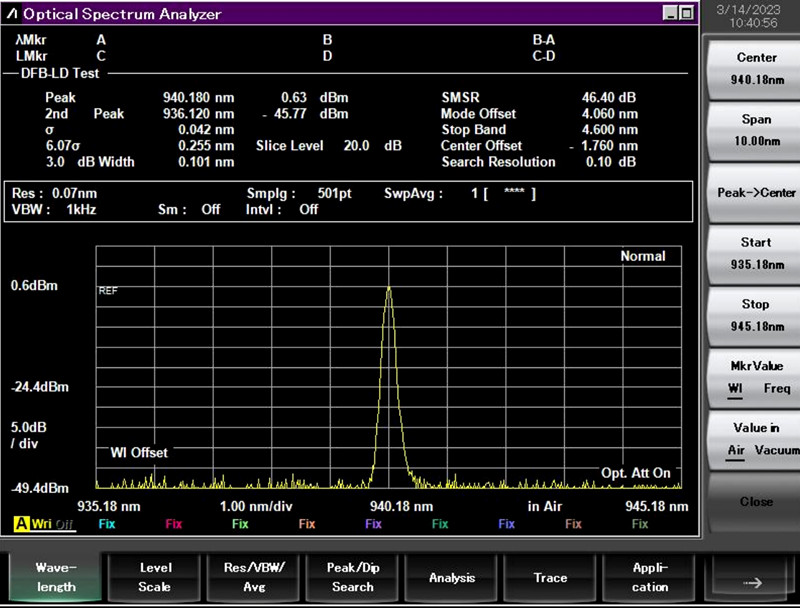Set Value in Air
Image resolution: width=800 pixels, height=608 pixels.
[736, 450]
